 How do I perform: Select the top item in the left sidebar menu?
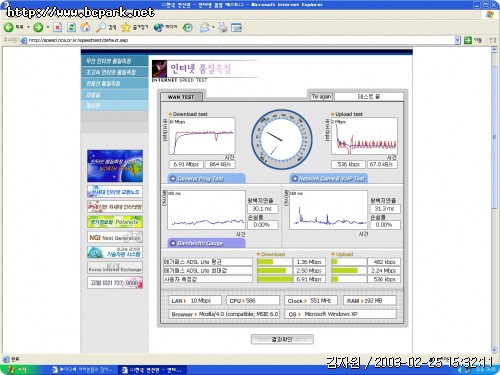(x=115, y=61)
